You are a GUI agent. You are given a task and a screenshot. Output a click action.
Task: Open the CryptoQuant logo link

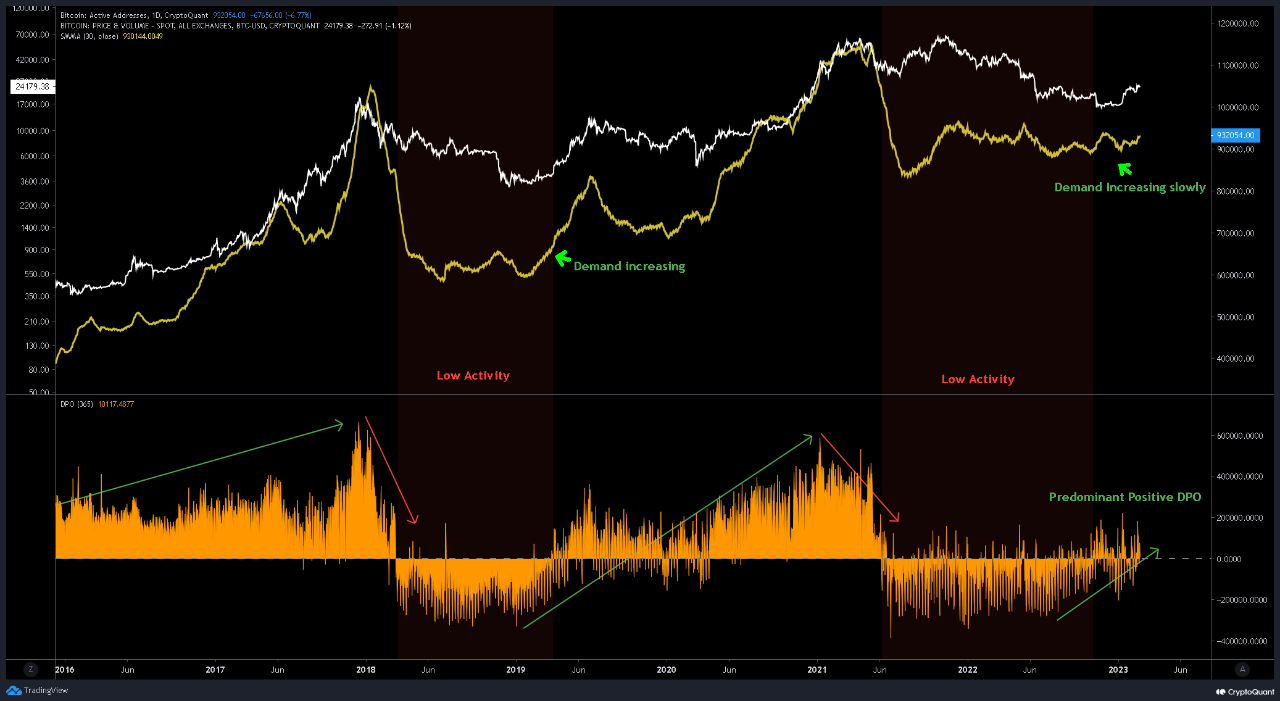pos(1244,691)
